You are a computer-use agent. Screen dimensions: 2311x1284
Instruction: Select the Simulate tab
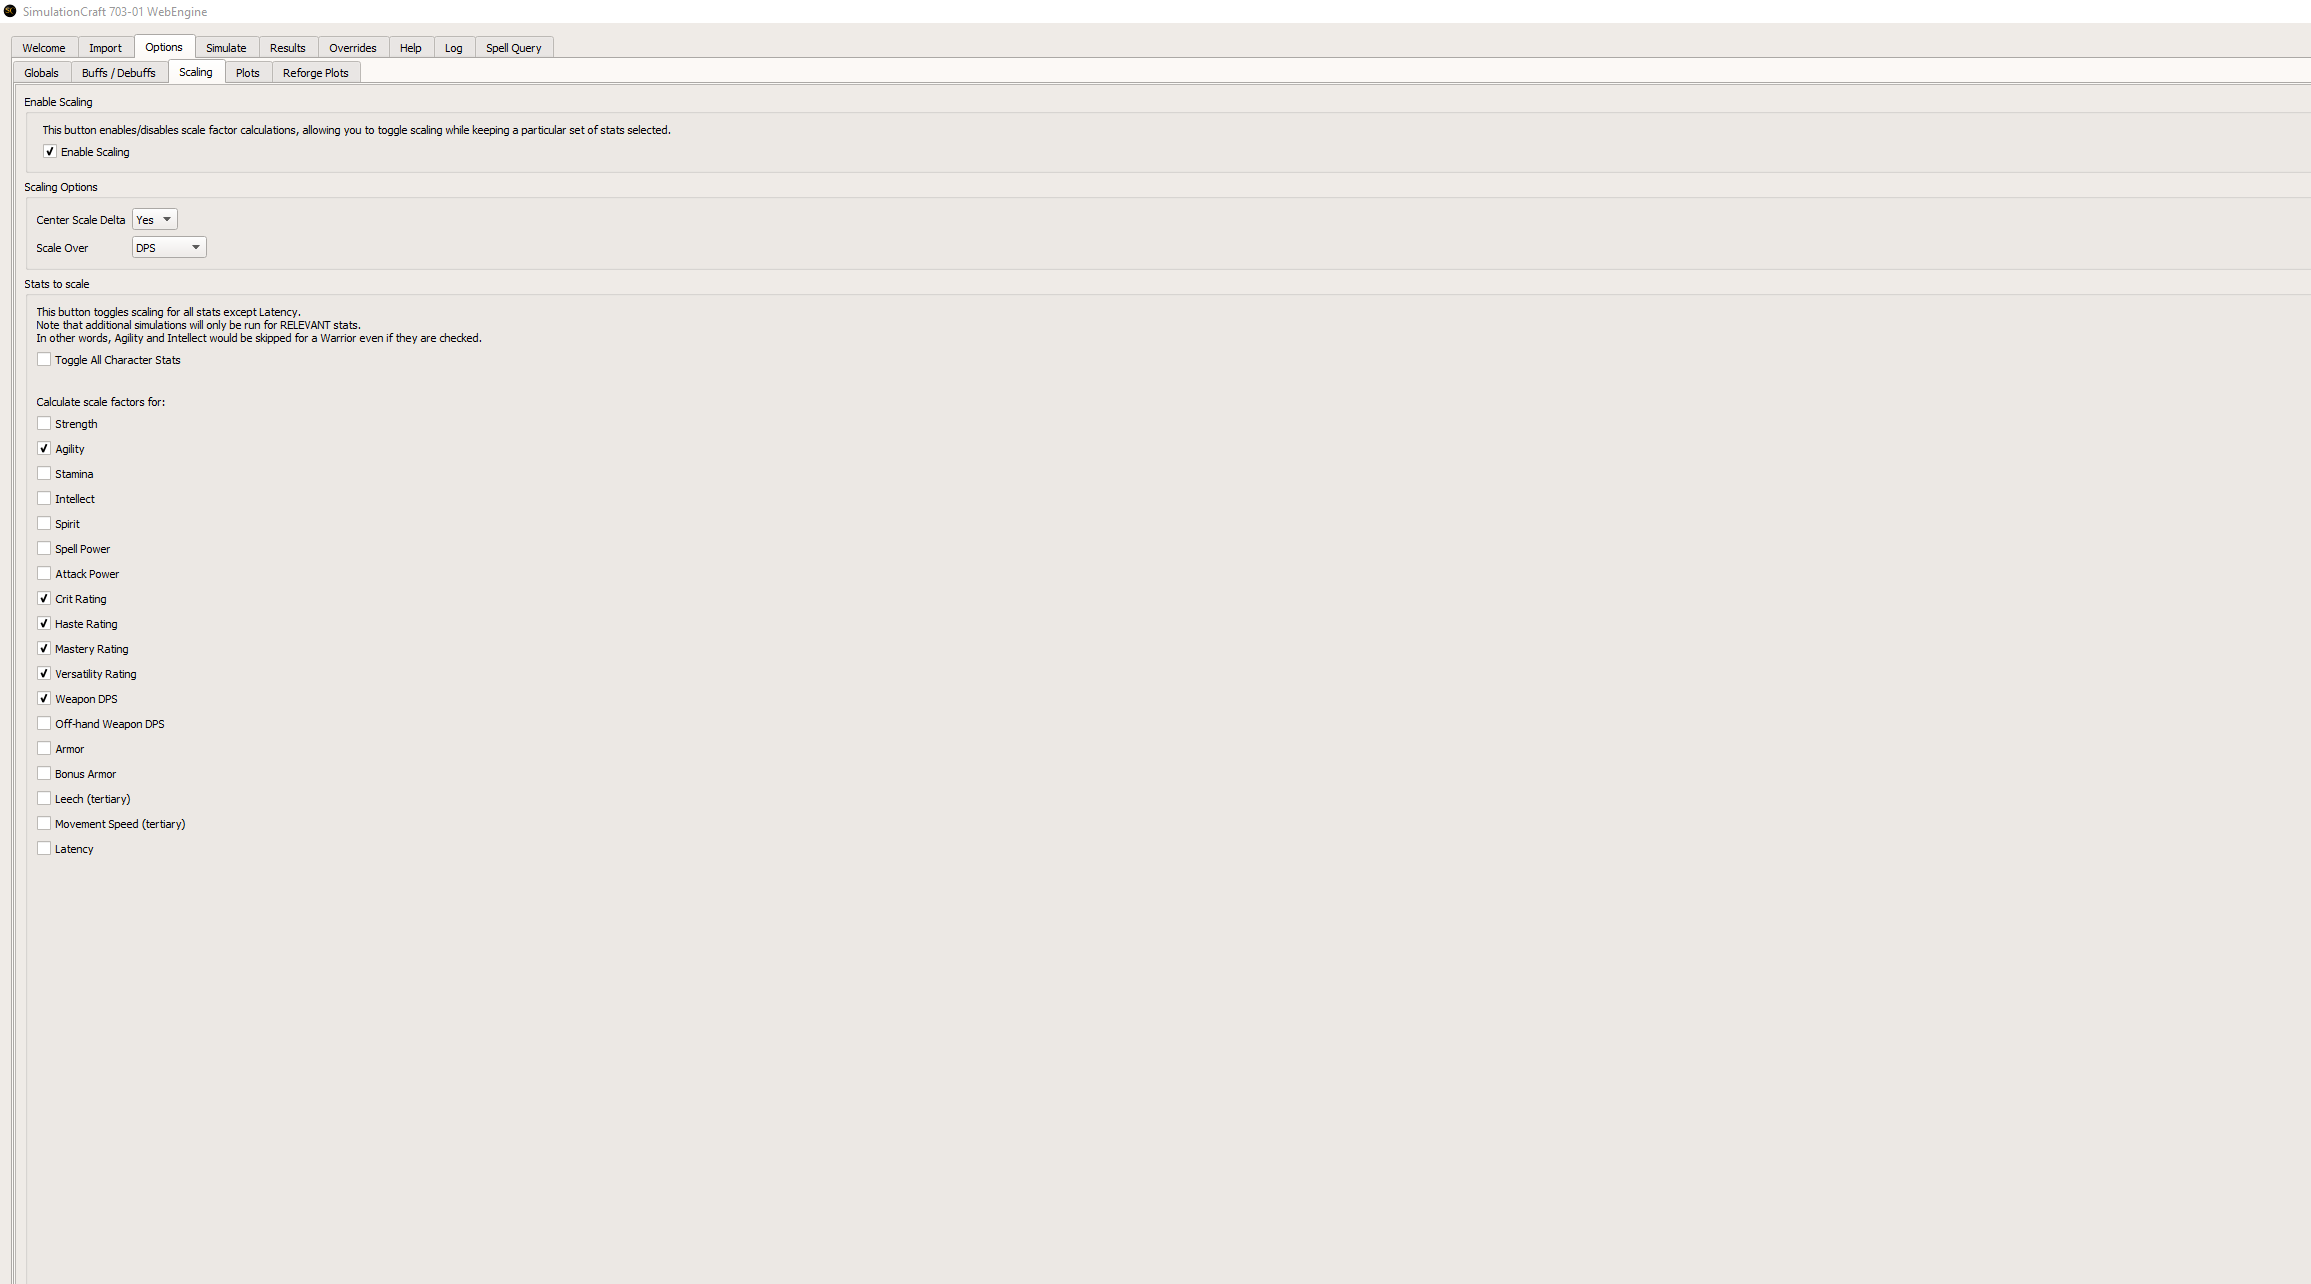pos(224,47)
